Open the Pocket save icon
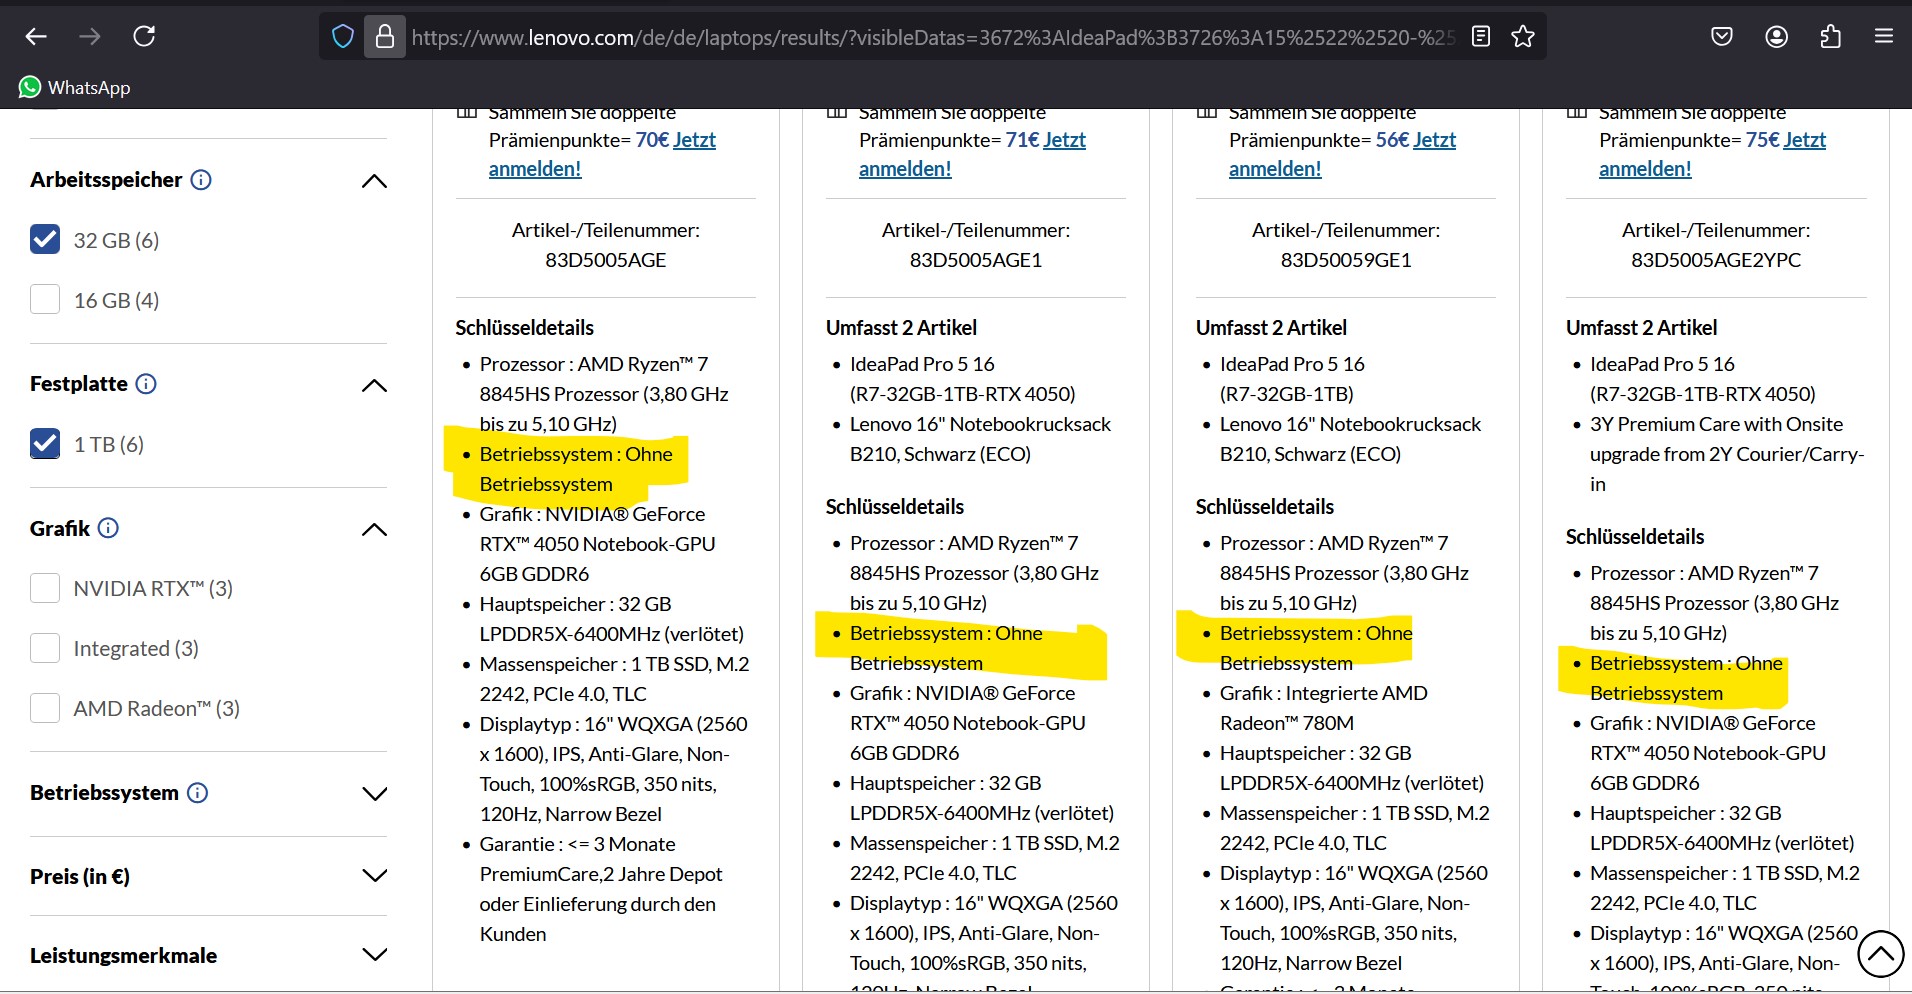 (1722, 37)
